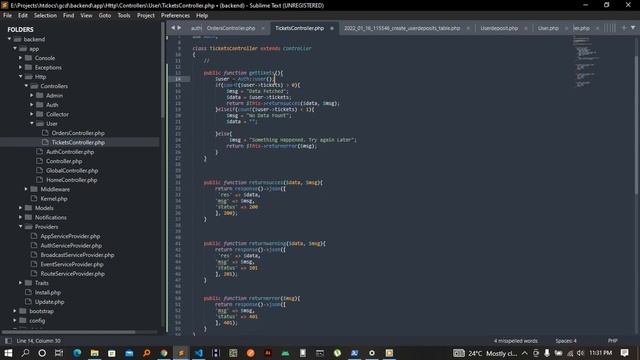The height and width of the screenshot is (360, 640).
Task: Open the Project menu
Action: click(x=146, y=16)
